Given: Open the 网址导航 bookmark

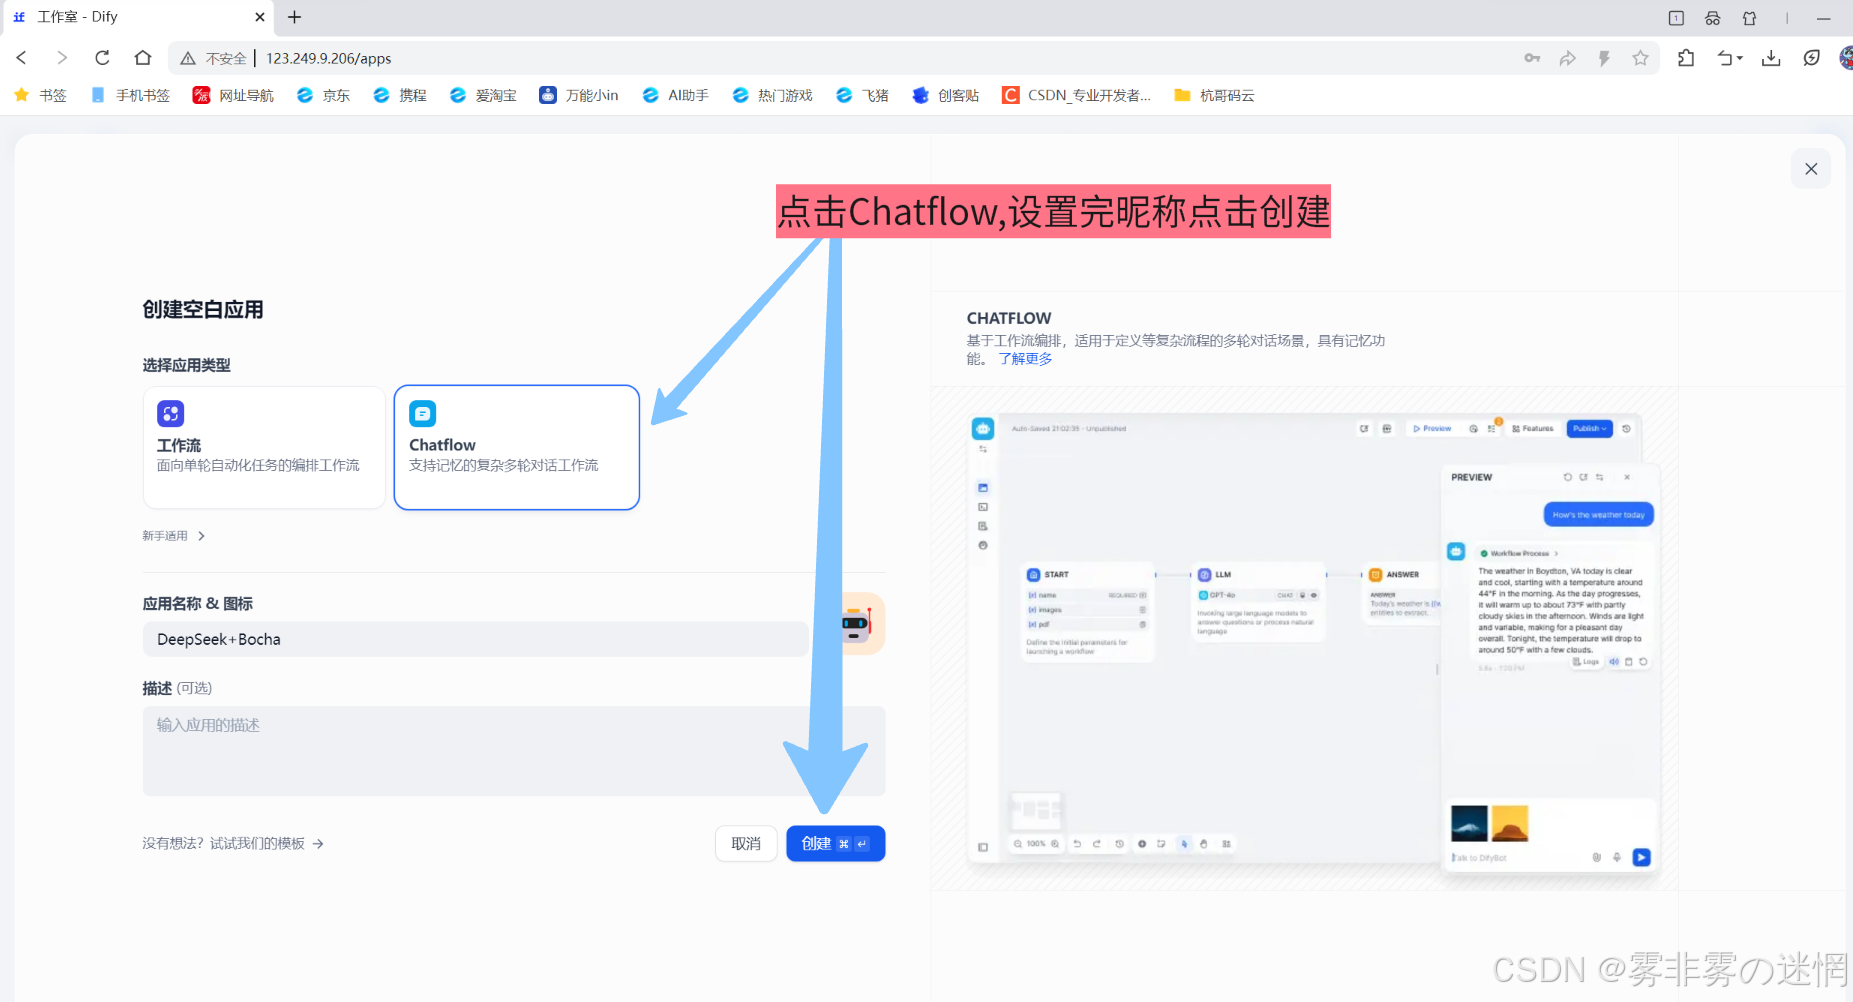Looking at the screenshot, I should (x=233, y=95).
